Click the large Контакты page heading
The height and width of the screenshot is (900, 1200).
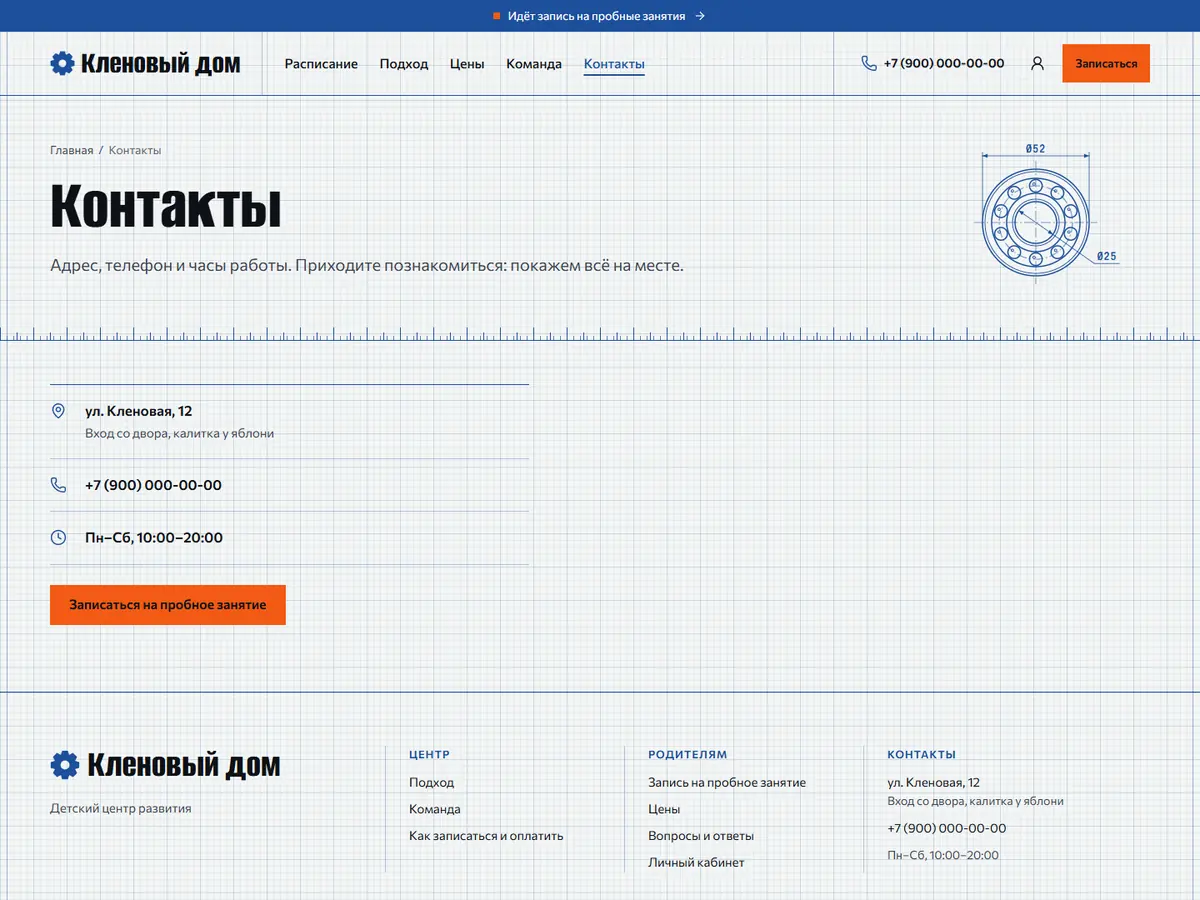pyautogui.click(x=166, y=205)
